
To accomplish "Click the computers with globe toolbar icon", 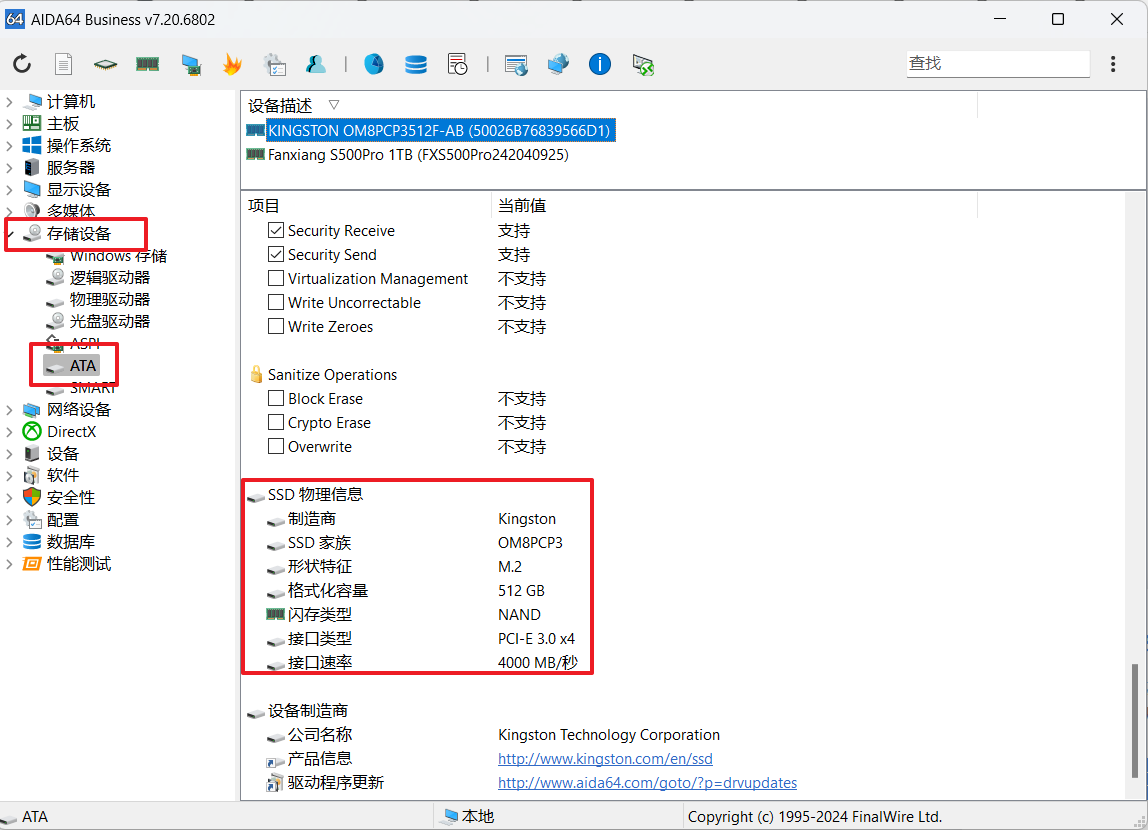I will [x=558, y=64].
